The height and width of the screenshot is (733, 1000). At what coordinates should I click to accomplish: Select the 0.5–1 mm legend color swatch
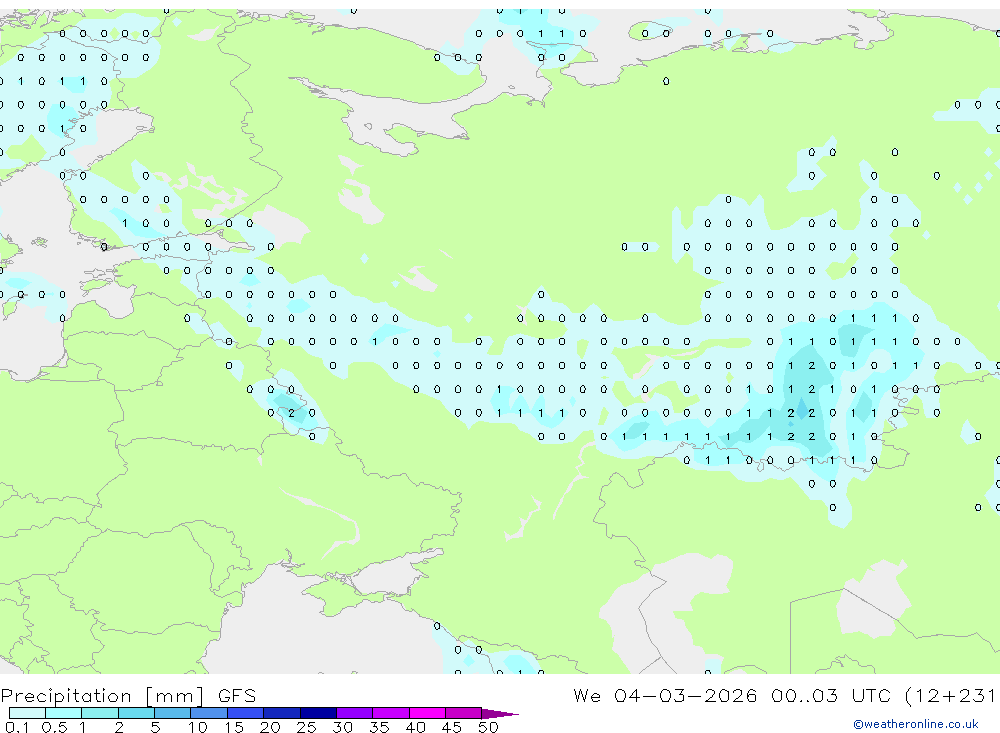64,713
